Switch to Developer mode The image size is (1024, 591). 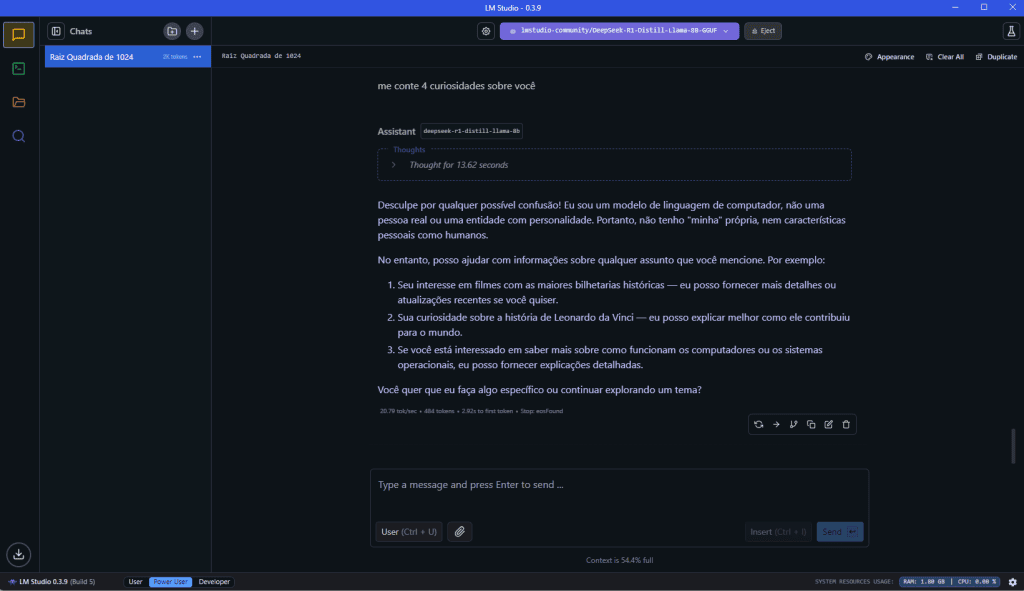[x=213, y=581]
